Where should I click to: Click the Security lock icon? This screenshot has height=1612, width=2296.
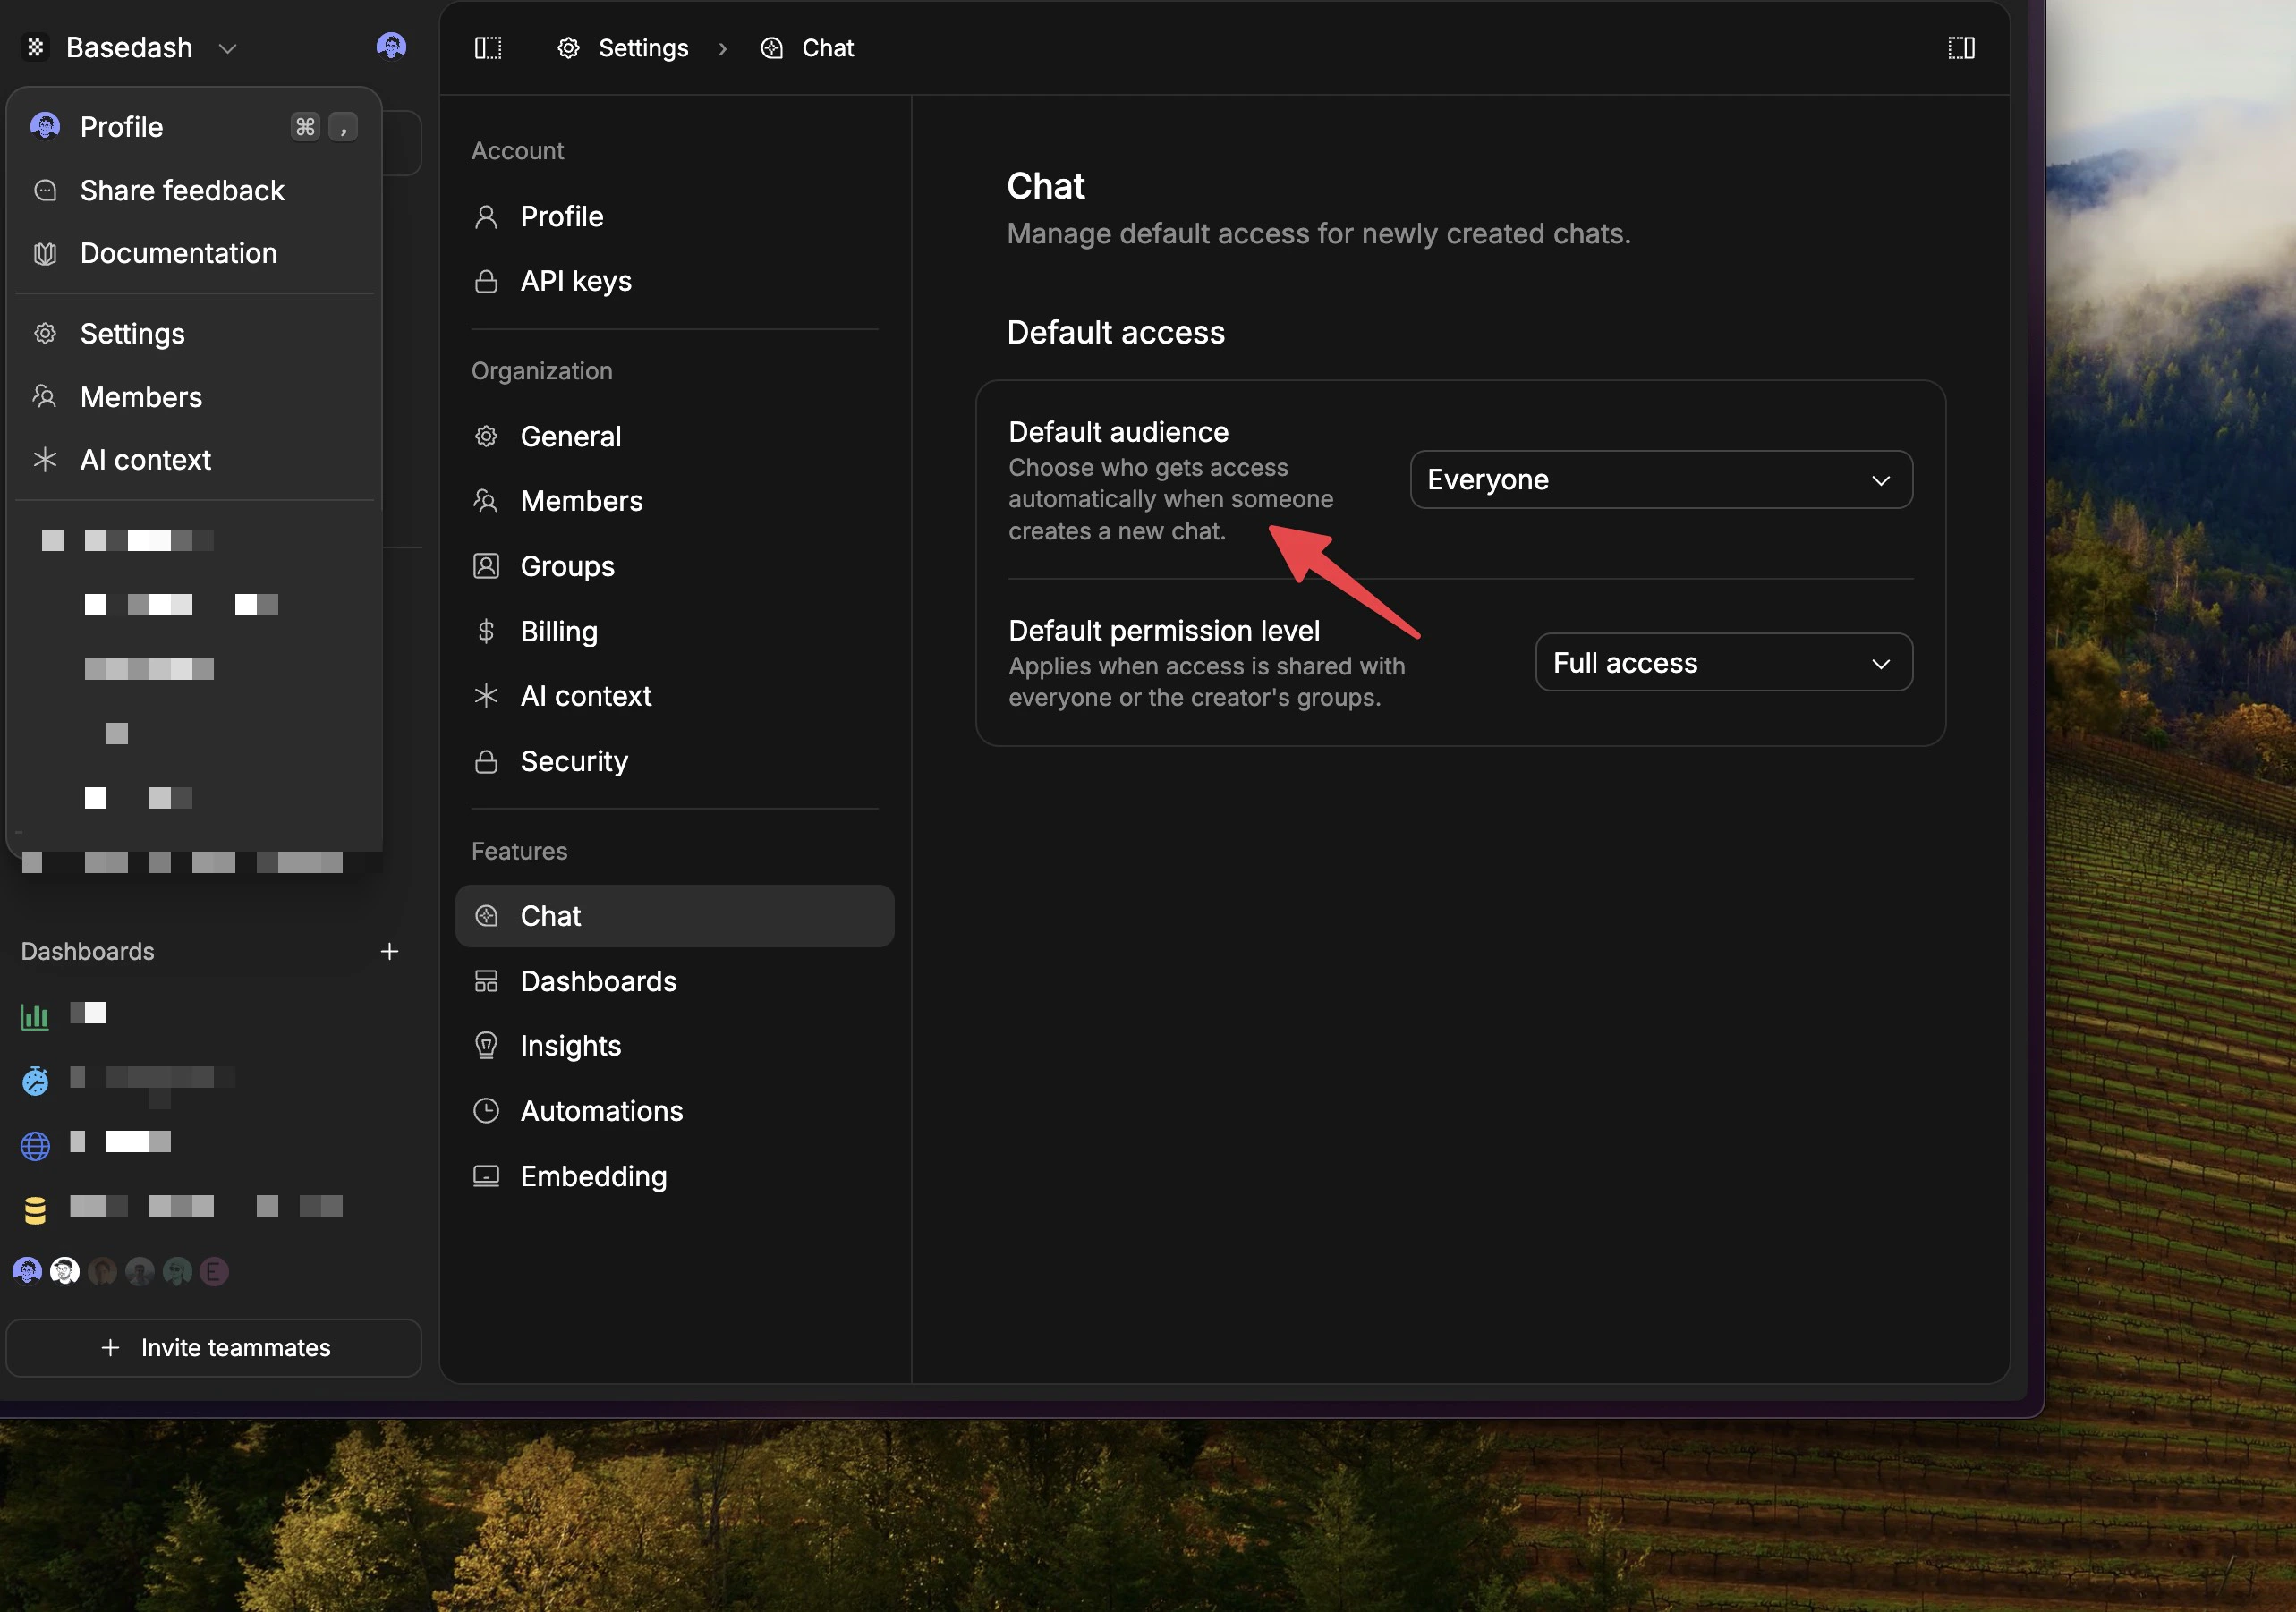click(487, 761)
